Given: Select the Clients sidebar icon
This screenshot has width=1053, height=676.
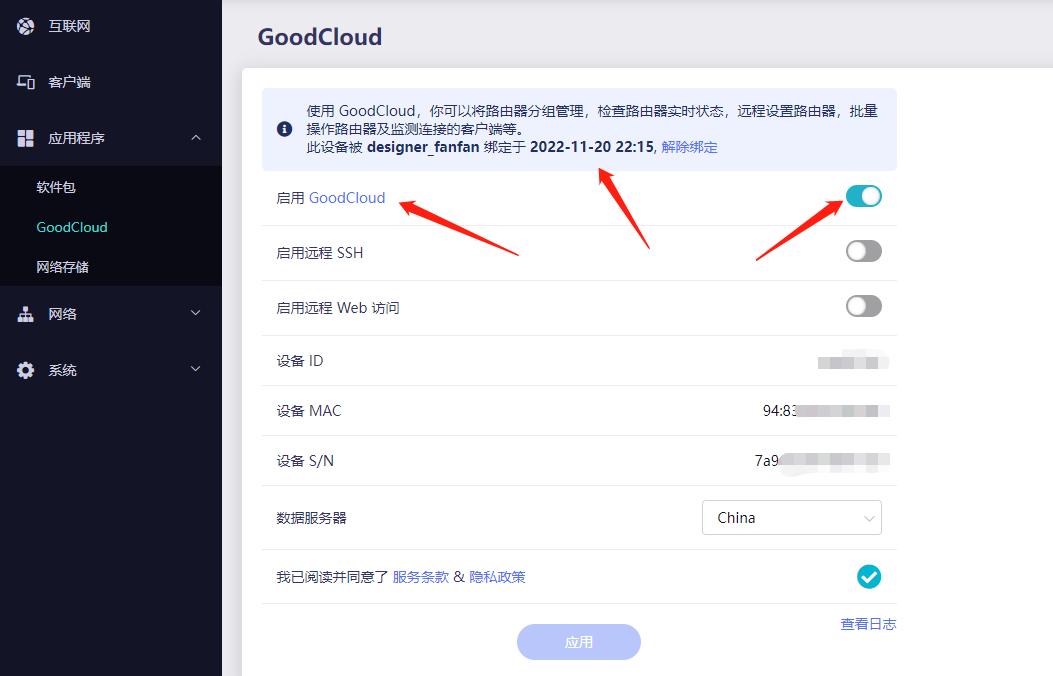Looking at the screenshot, I should pyautogui.click(x=26, y=82).
